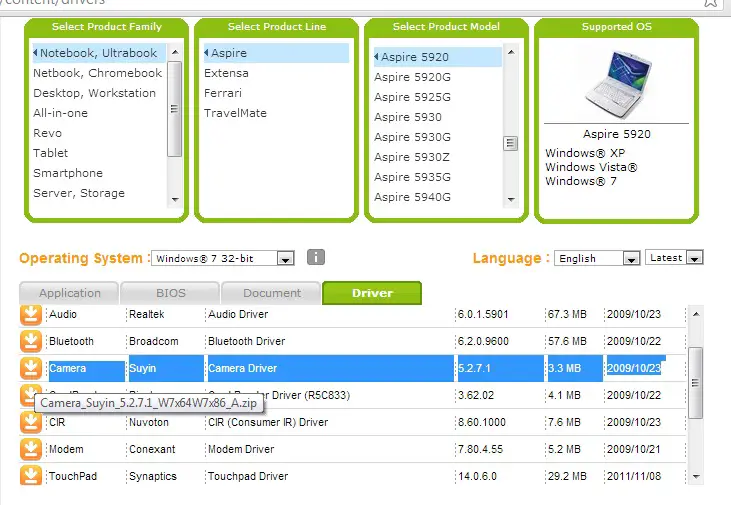Download the Modem Conexant driver
Viewport: 731px width, 505px height.
(31, 450)
